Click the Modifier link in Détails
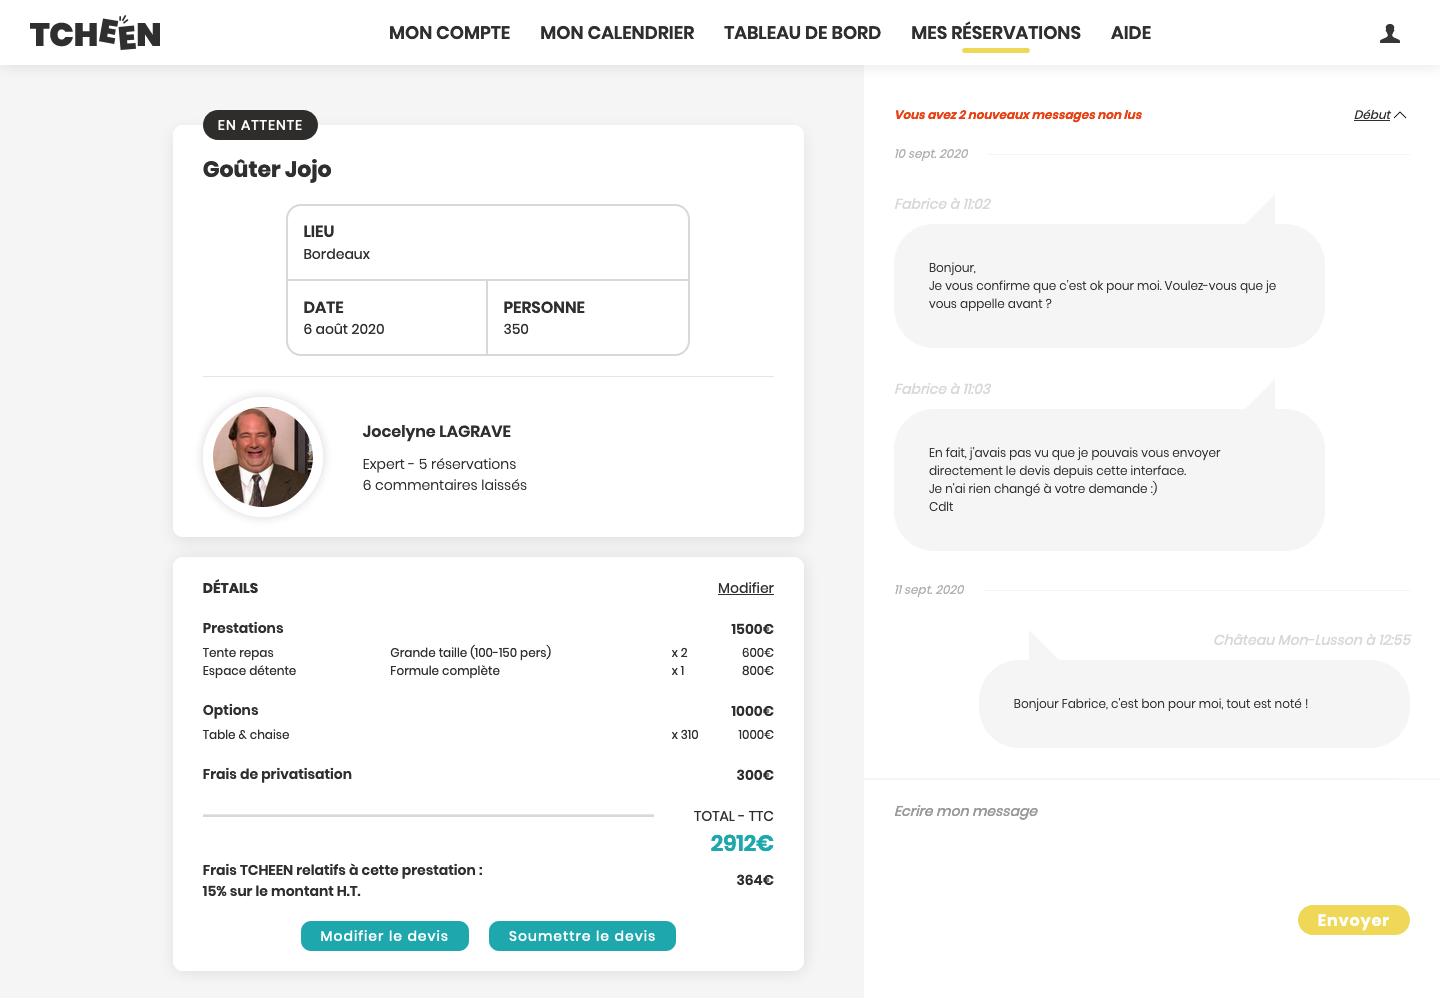Viewport: 1440px width, 998px height. coord(745,588)
